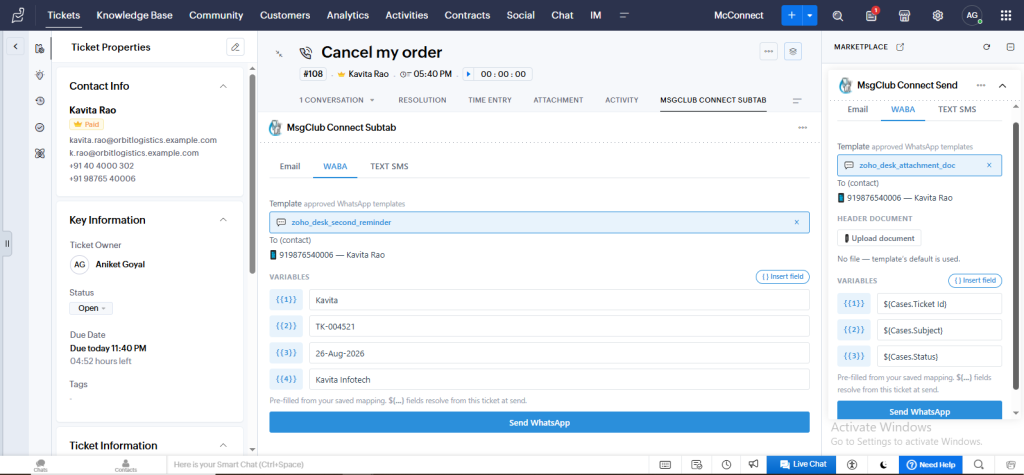Edit Ticket Properties with pencil icon

(x=235, y=47)
